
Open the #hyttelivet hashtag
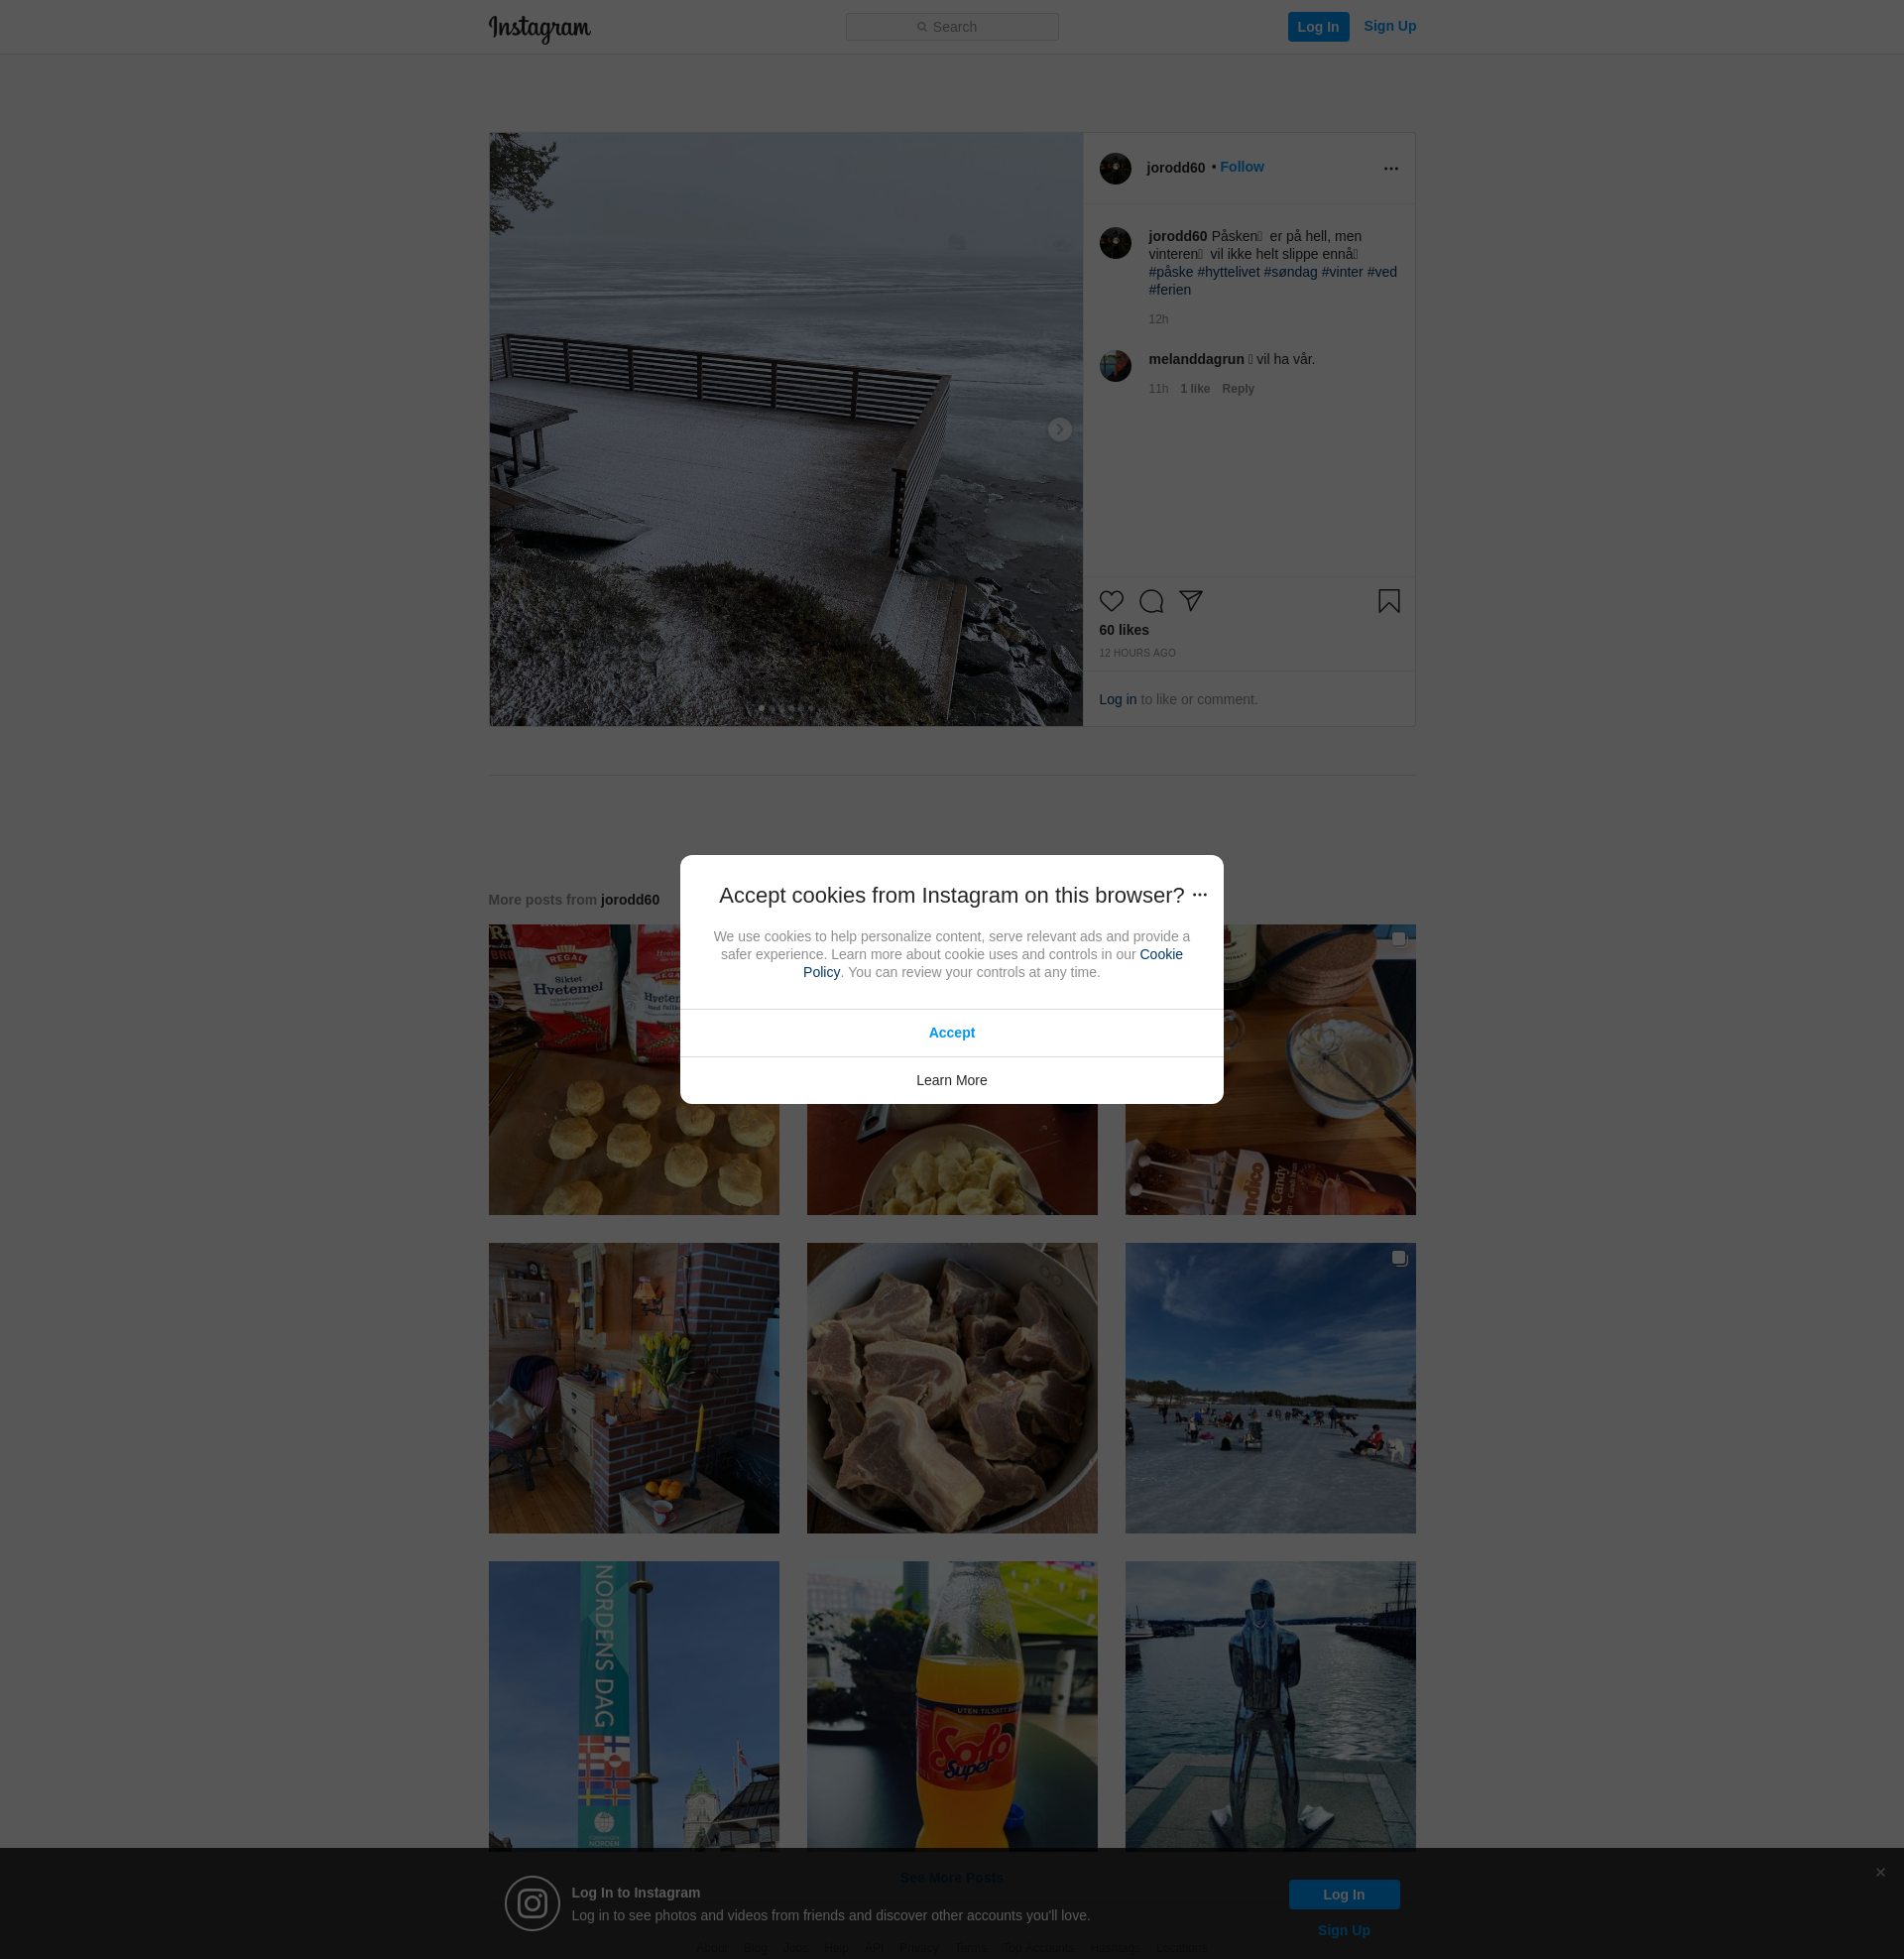pyautogui.click(x=1228, y=272)
